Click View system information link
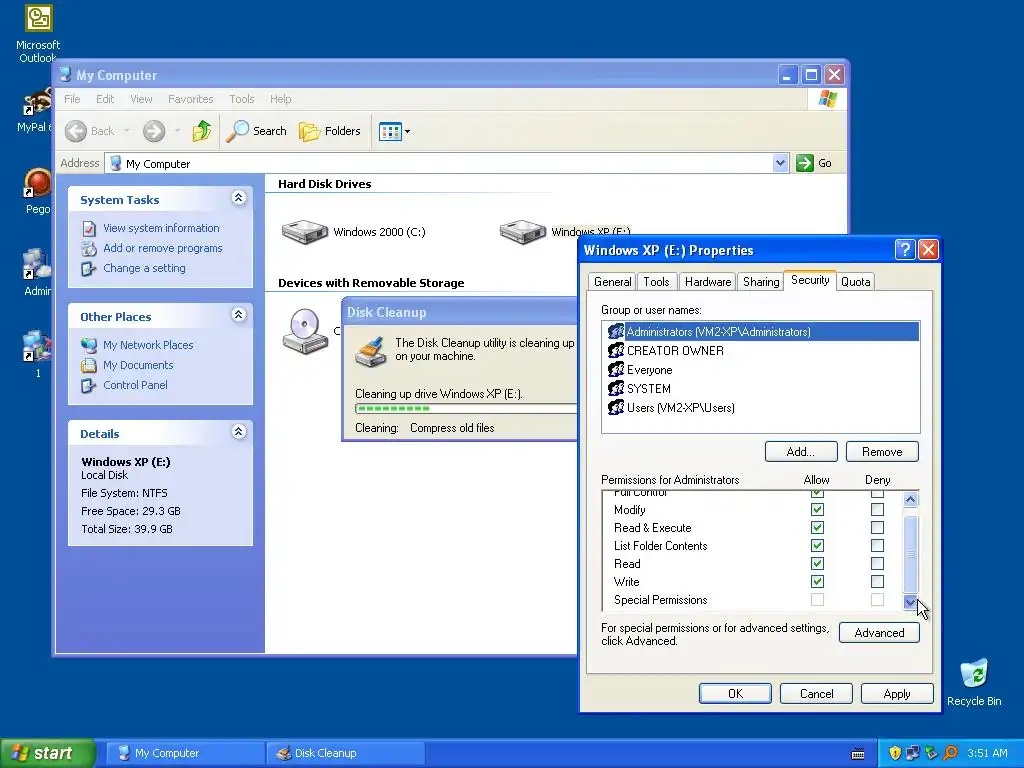 pos(161,228)
